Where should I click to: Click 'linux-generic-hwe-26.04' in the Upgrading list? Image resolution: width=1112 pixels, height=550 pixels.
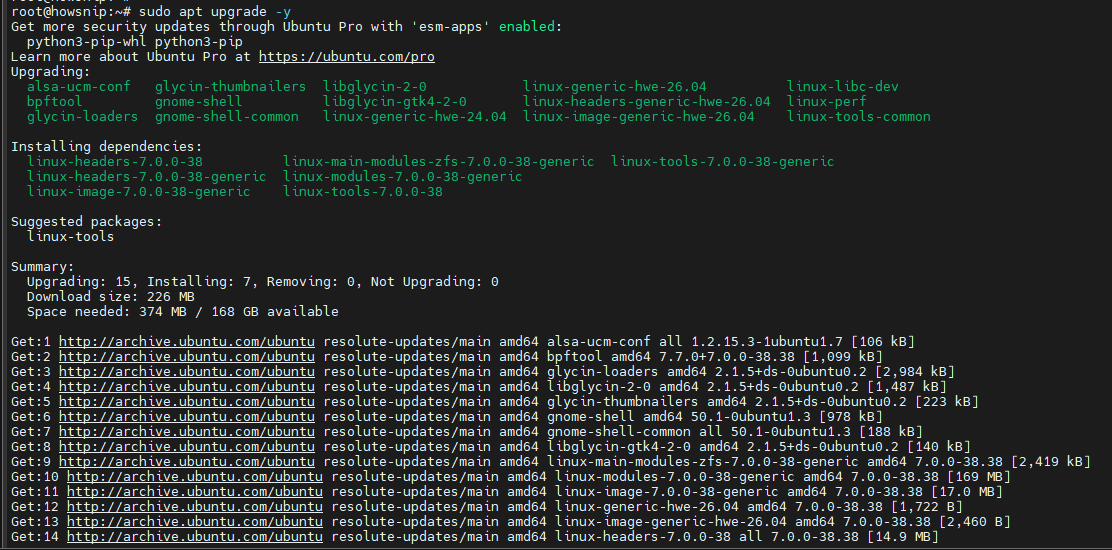point(615,86)
